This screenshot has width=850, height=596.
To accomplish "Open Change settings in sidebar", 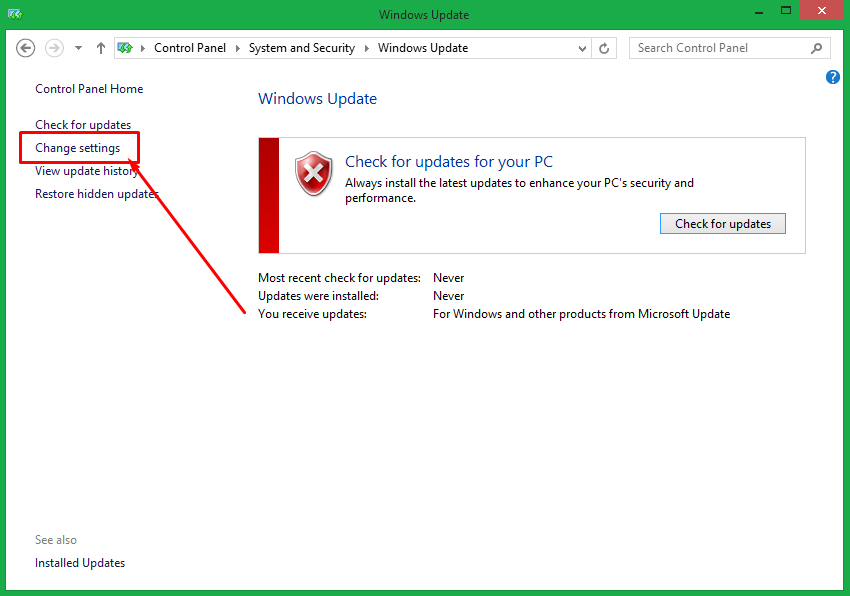I will pos(78,148).
